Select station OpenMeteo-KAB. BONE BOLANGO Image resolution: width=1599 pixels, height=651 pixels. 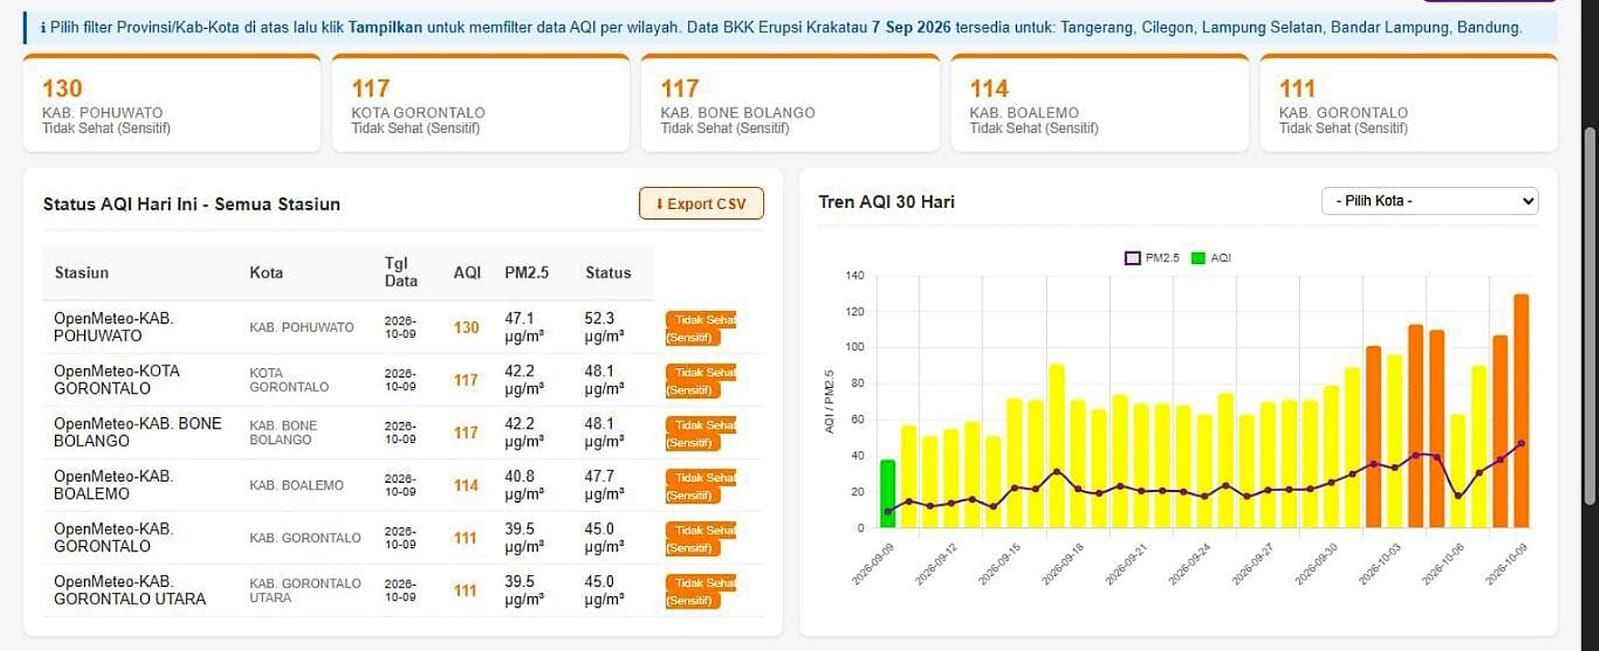click(x=138, y=432)
